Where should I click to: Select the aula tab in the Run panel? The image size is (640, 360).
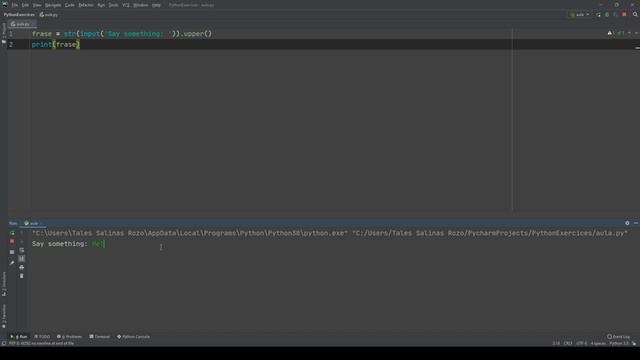click(34, 223)
